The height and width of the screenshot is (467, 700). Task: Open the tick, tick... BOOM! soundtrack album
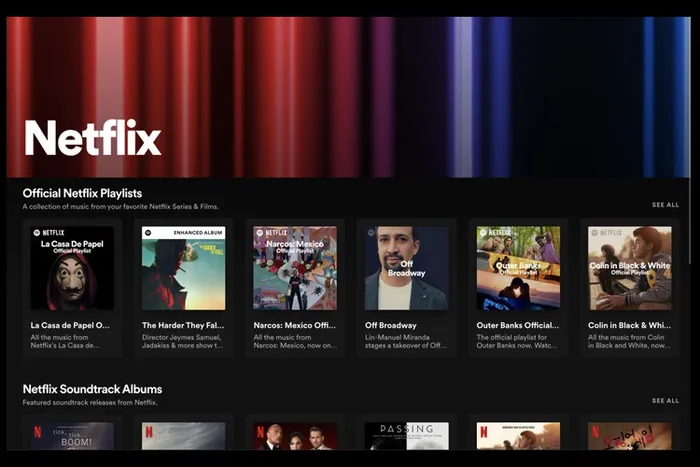(x=72, y=436)
